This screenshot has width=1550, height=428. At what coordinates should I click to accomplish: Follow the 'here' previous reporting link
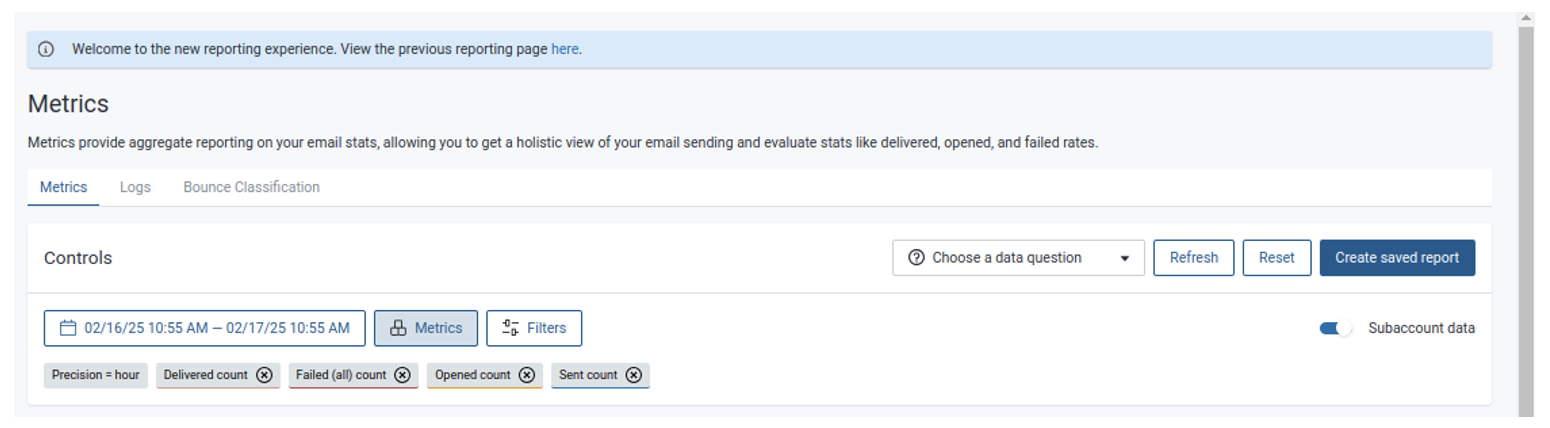[x=565, y=49]
